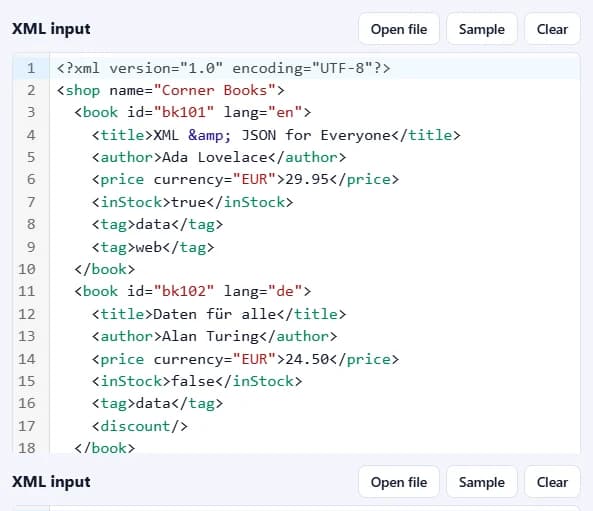593x511 pixels.
Task: Click the closing book tag on line 10
Action: tap(104, 269)
